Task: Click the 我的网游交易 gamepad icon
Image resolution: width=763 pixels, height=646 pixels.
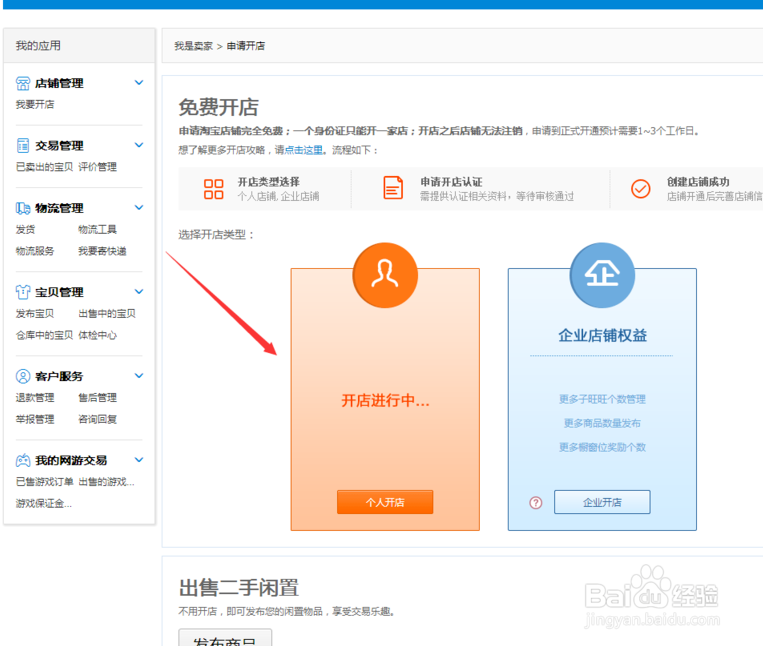Action: coord(23,460)
